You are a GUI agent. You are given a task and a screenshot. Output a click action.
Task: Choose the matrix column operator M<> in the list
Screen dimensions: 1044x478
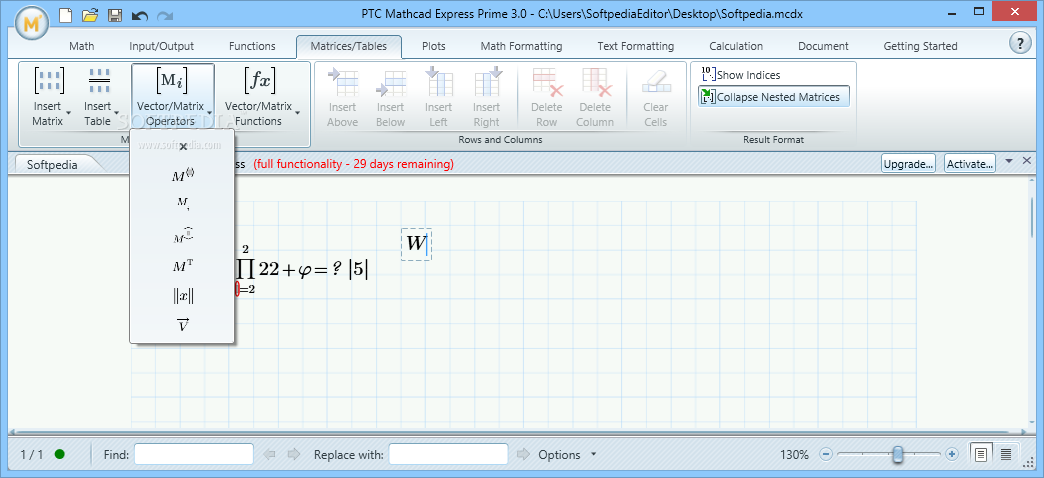183,176
